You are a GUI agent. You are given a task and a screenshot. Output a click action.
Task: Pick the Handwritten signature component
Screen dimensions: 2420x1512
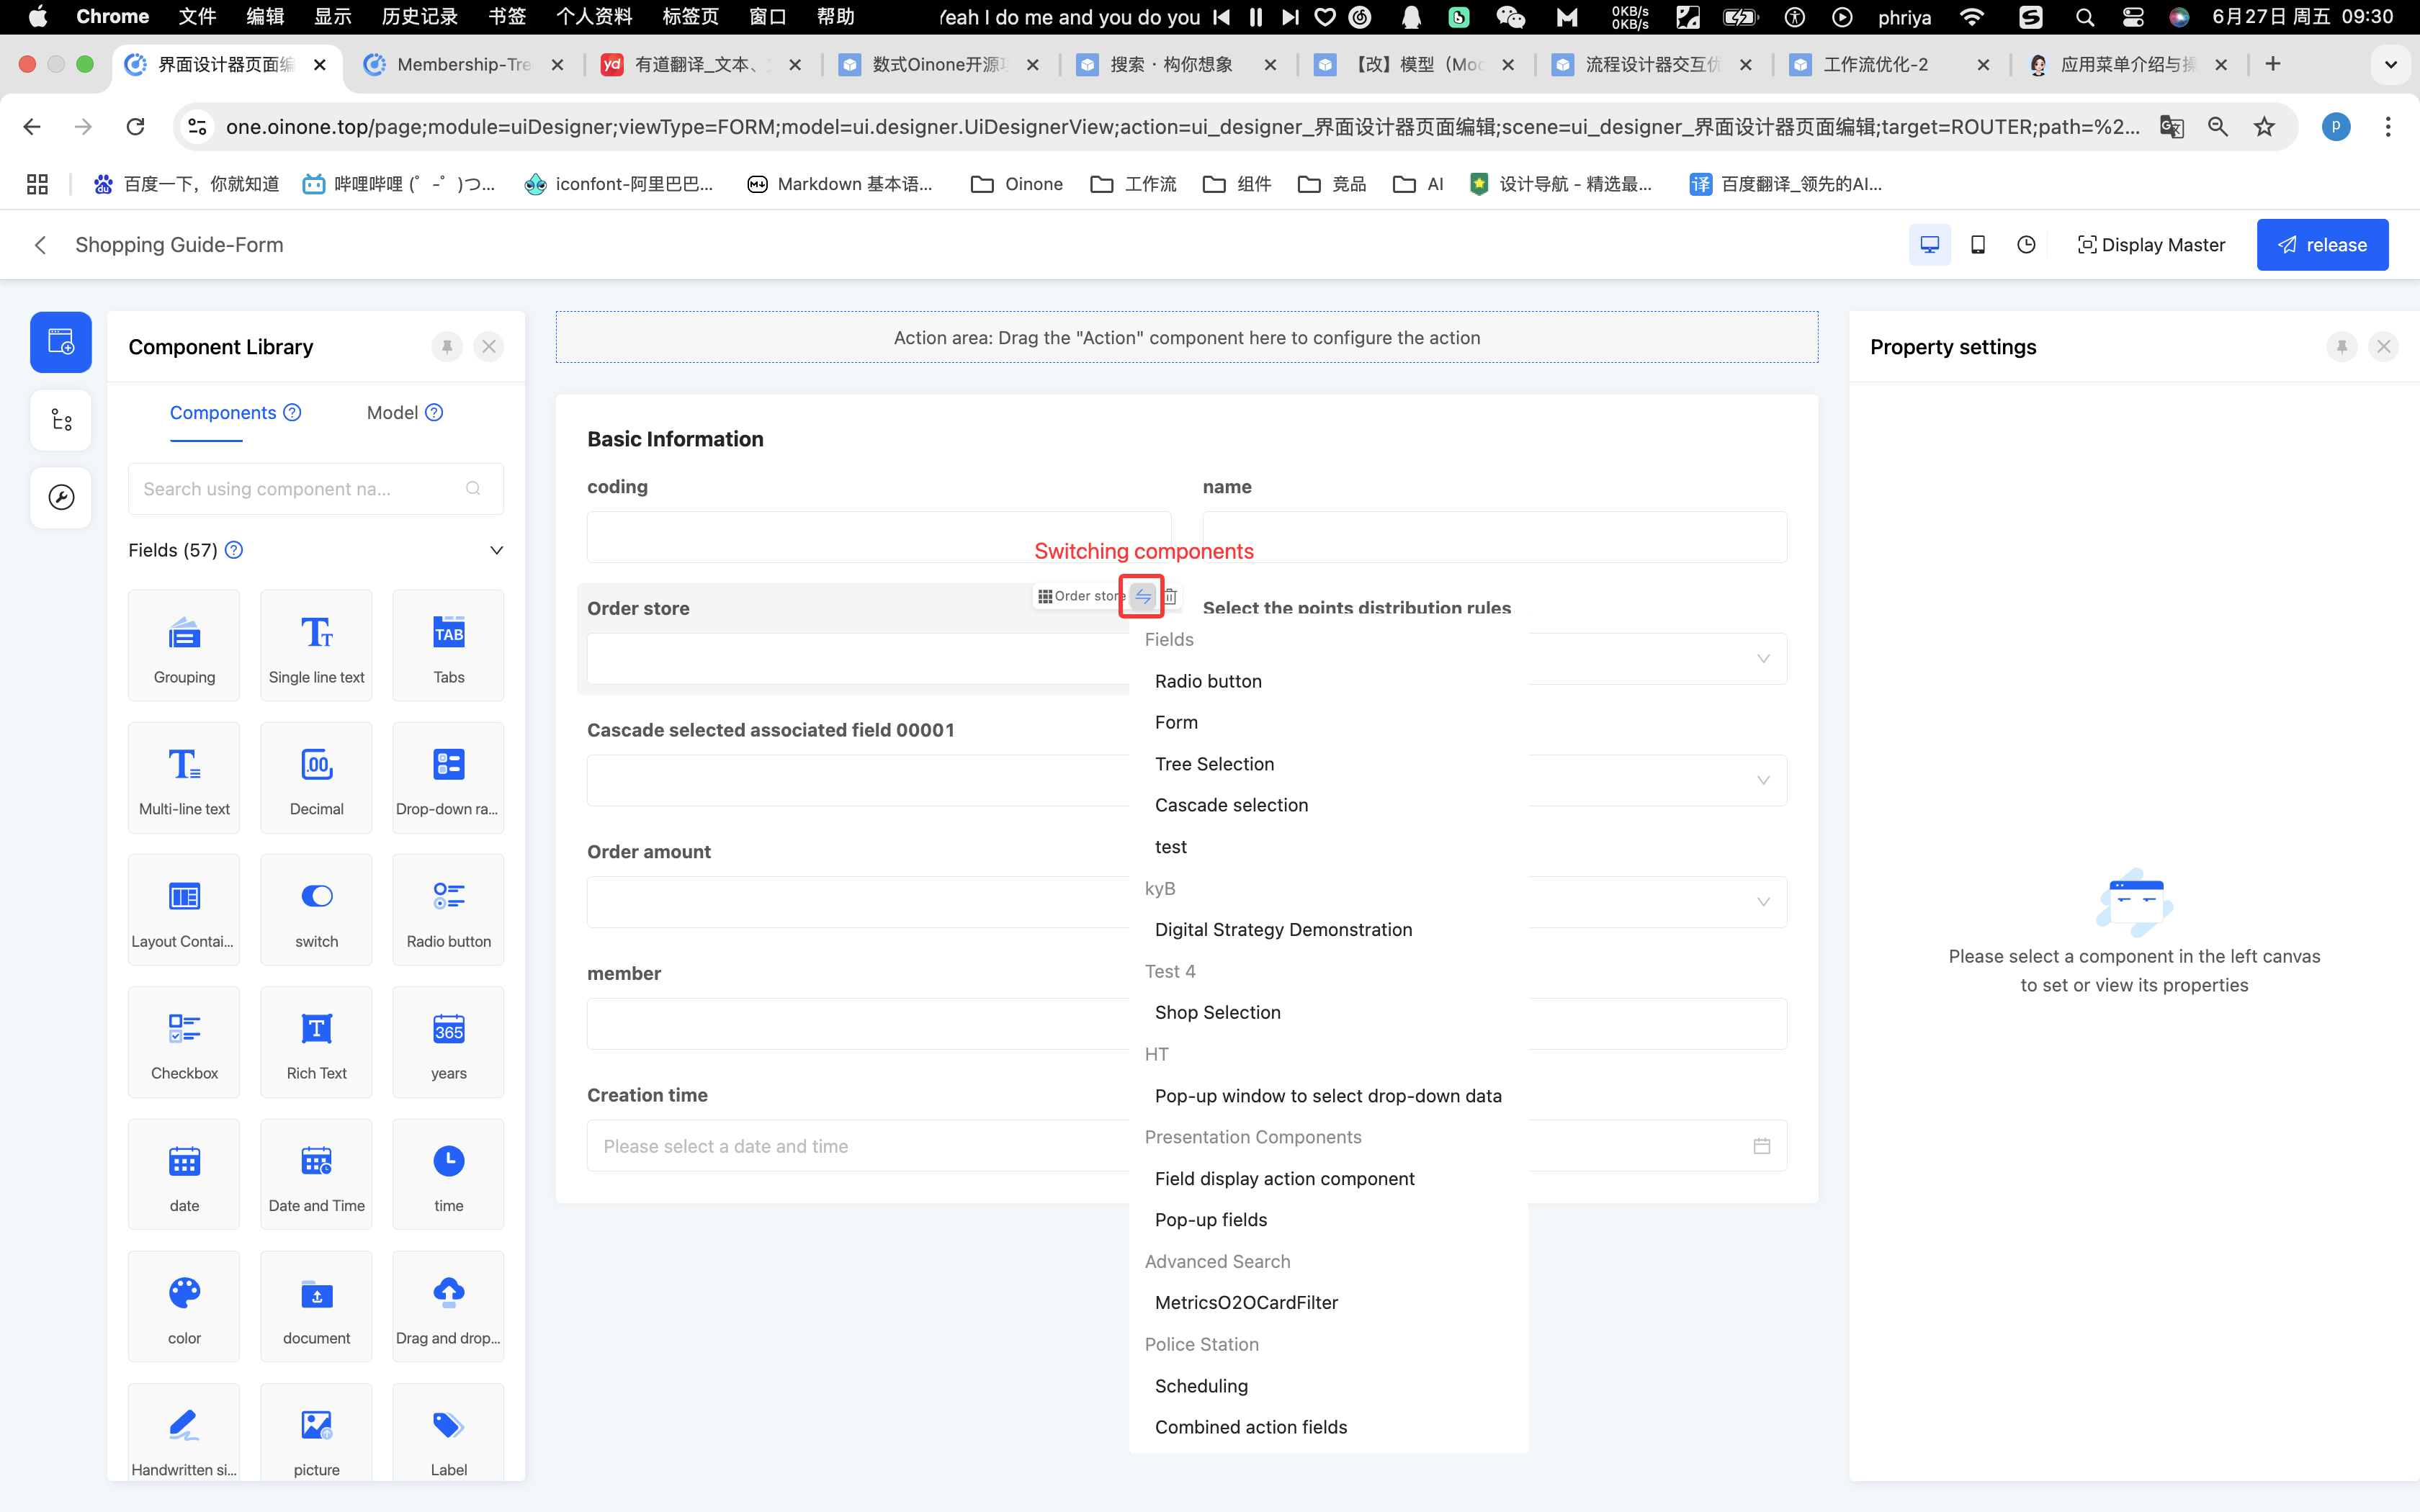tap(184, 1435)
